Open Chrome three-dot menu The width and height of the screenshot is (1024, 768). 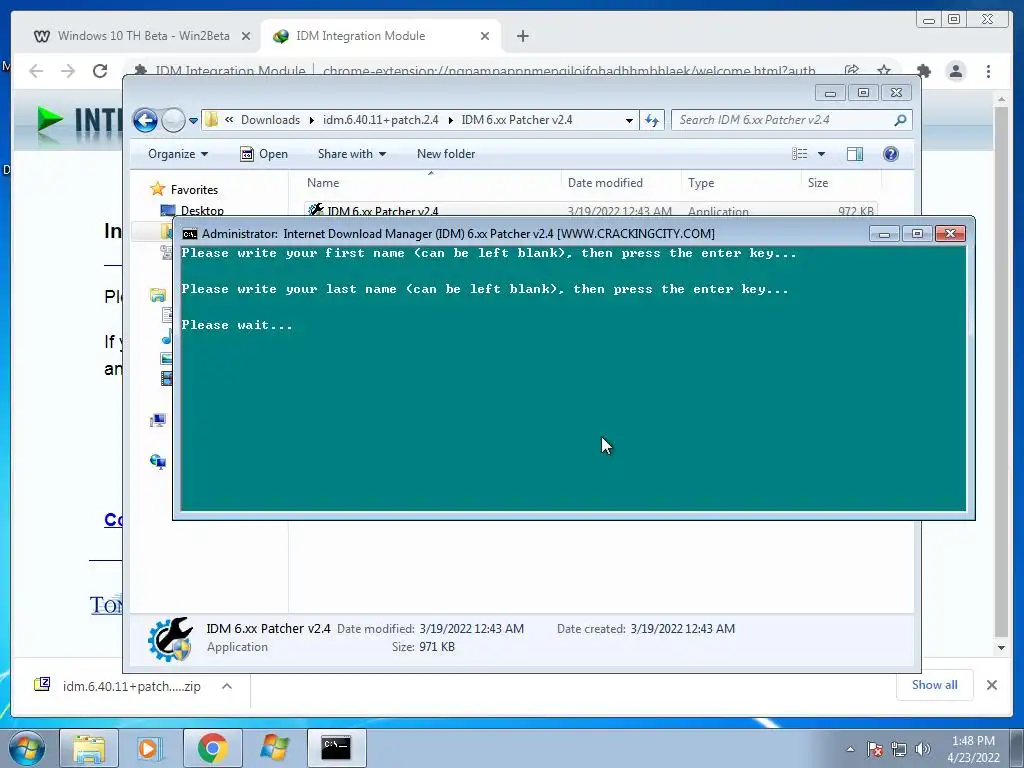[x=988, y=71]
